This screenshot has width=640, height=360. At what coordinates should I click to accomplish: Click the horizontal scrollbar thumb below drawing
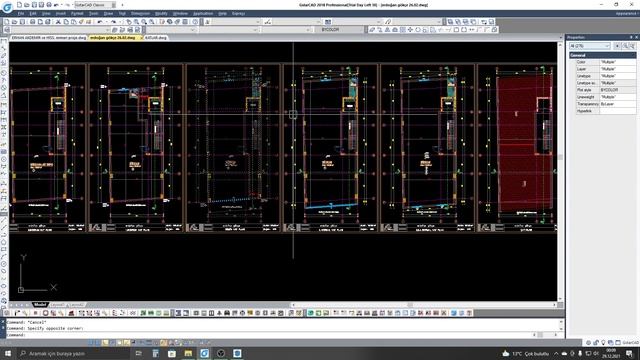[x=410, y=305]
